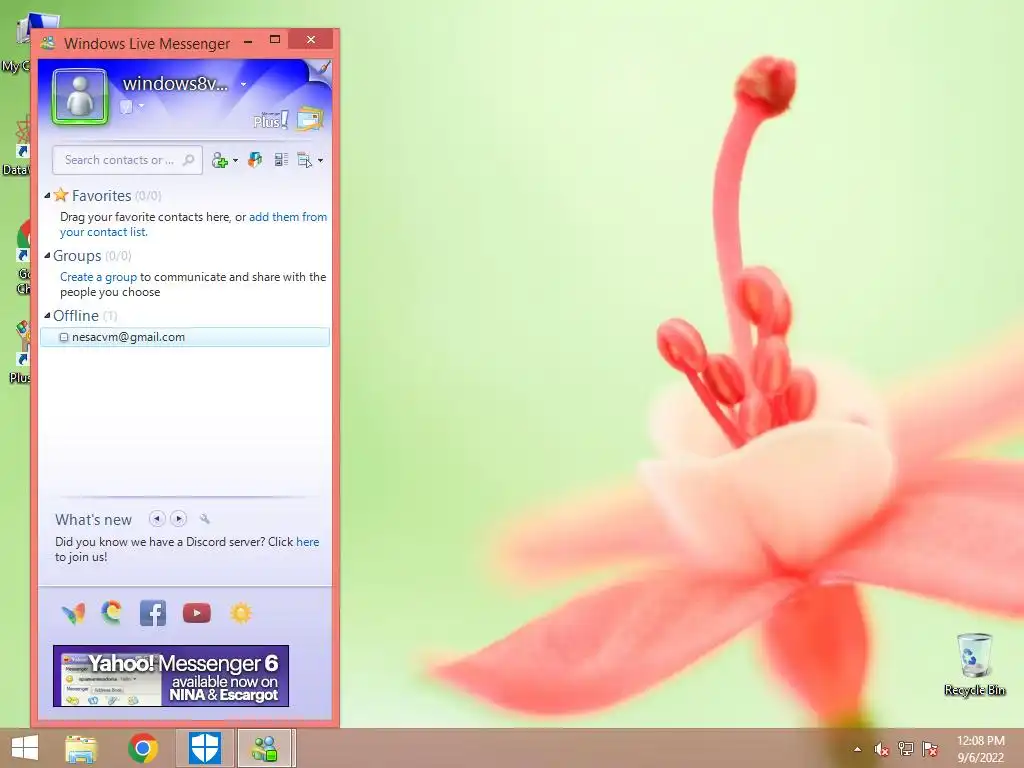The width and height of the screenshot is (1024, 768).
Task: Click the colorful cubes toolbar icon
Action: click(255, 160)
